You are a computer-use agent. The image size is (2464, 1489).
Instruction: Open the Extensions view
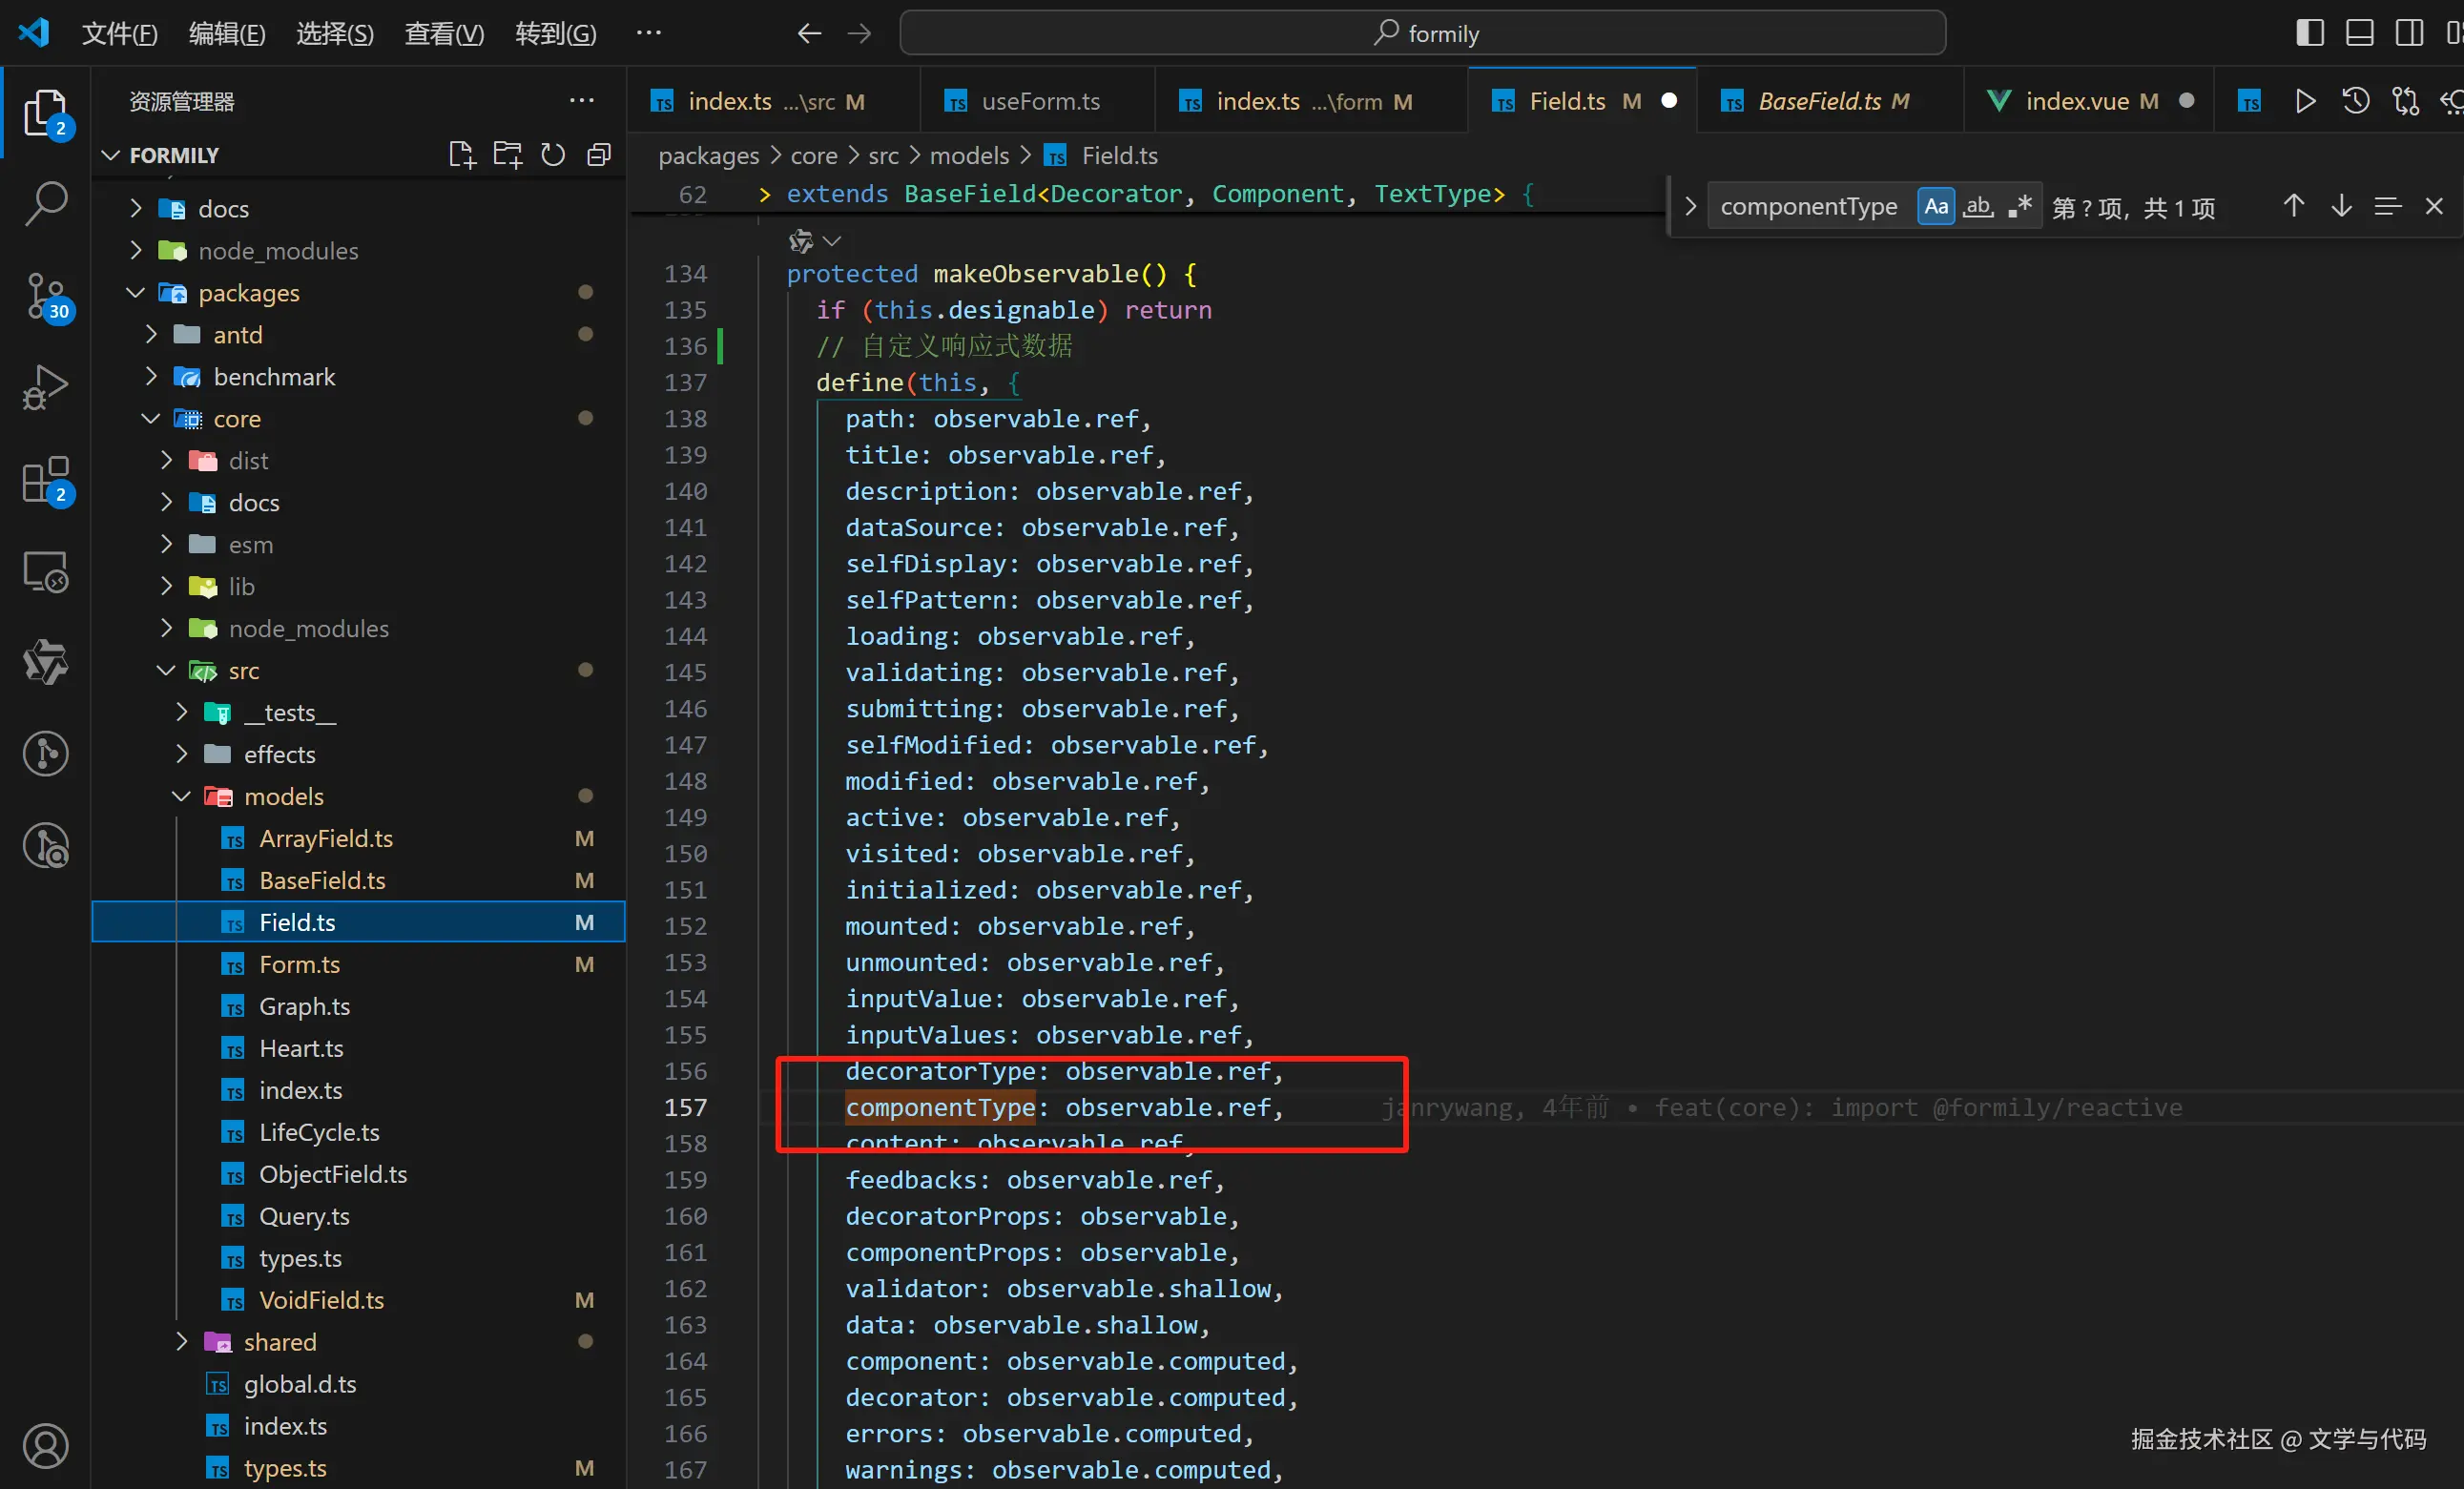tap(46, 481)
